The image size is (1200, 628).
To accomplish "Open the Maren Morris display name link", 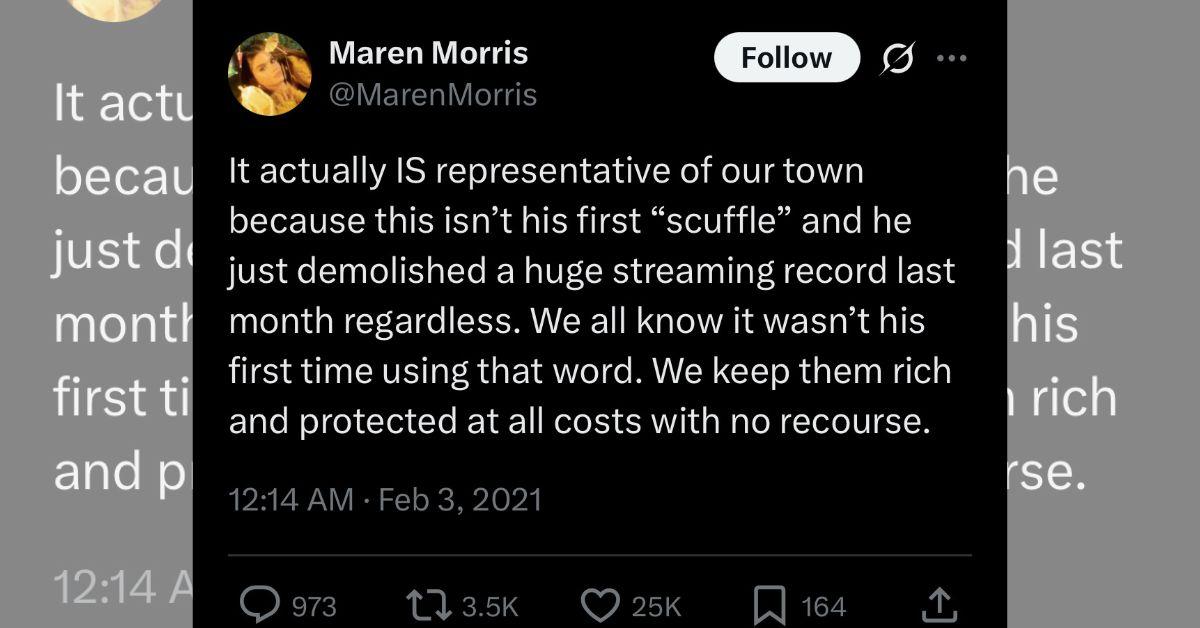I will coord(428,53).
